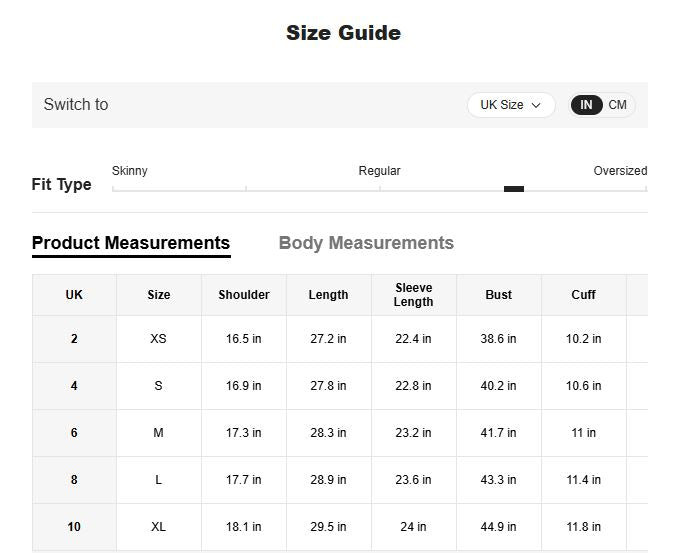Click the Shoulder column header
The width and height of the screenshot is (678, 553).
point(244,295)
